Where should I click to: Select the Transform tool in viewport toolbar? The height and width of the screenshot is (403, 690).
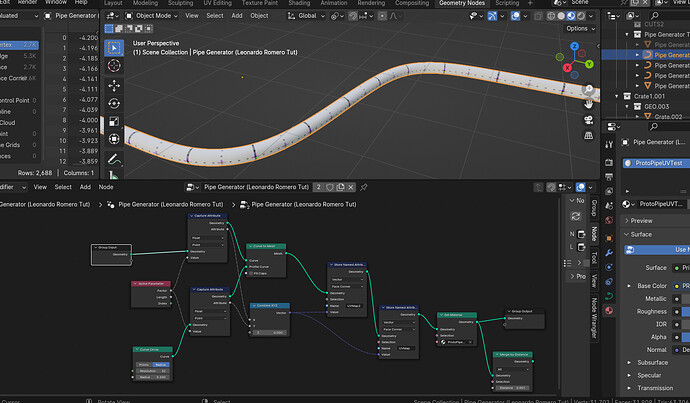pyautogui.click(x=114, y=139)
